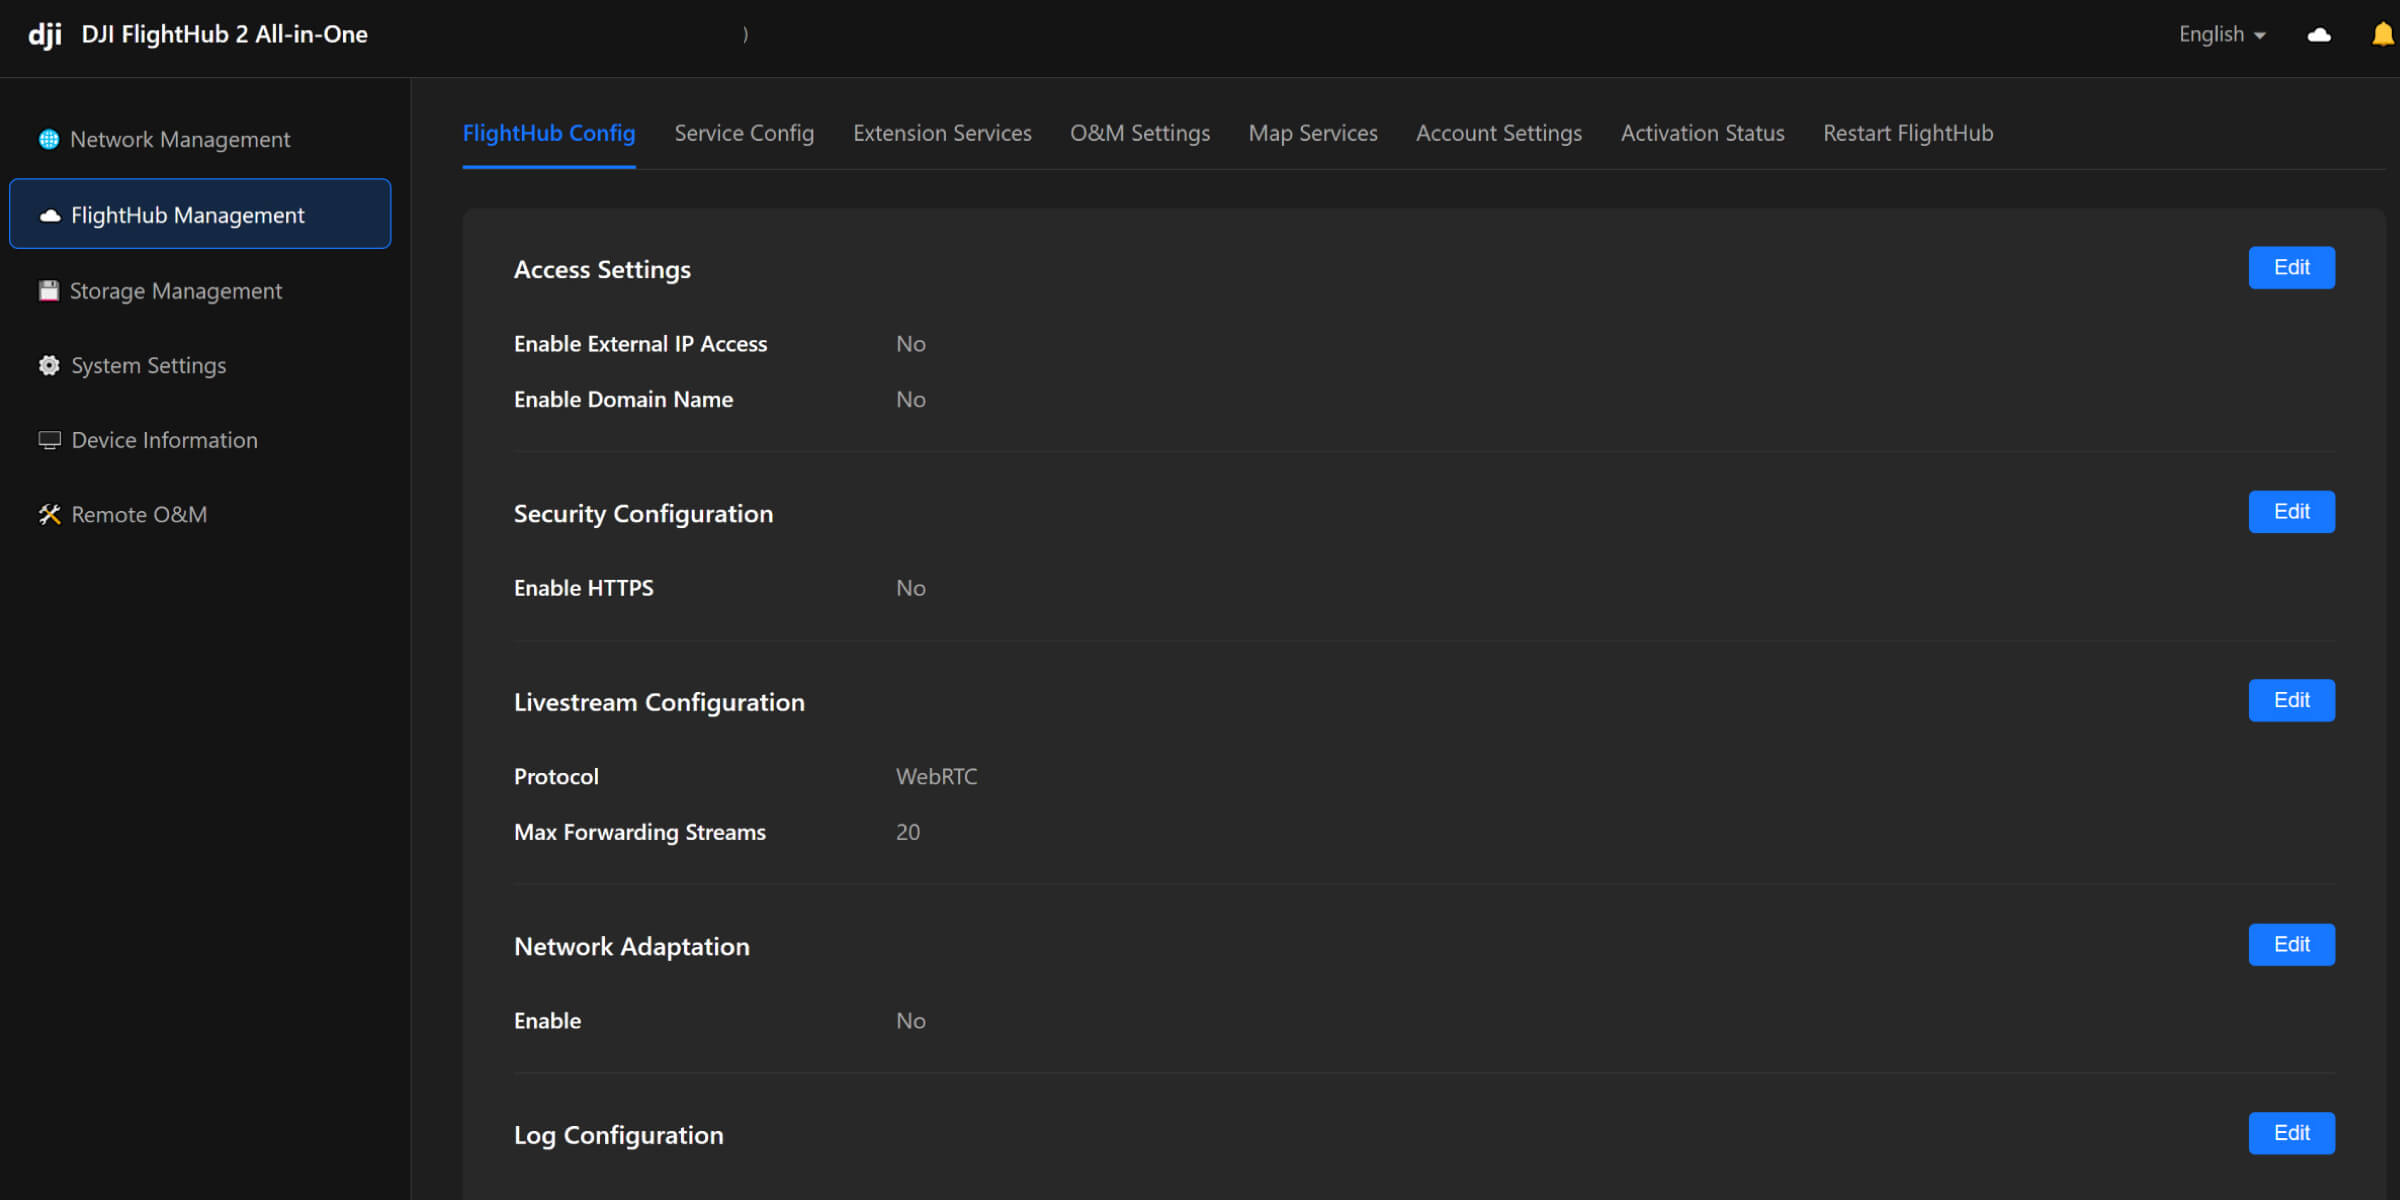Open the Extension Services tab

tap(942, 133)
